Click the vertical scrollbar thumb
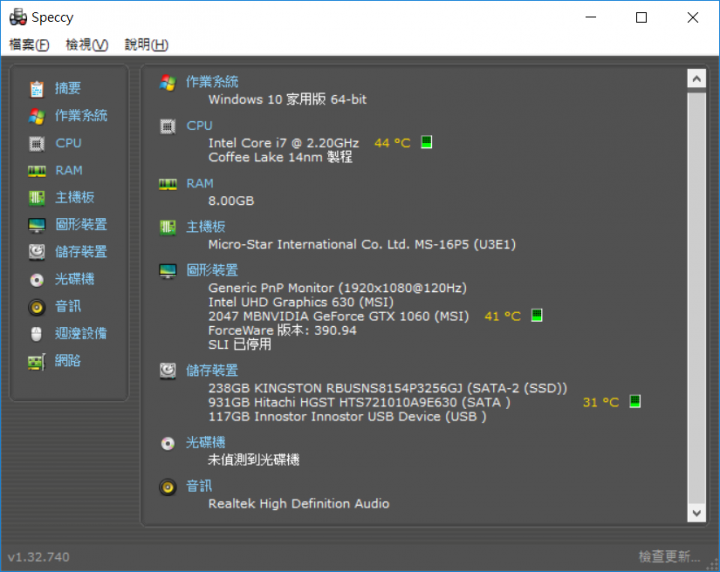720x572 pixels. (x=697, y=297)
